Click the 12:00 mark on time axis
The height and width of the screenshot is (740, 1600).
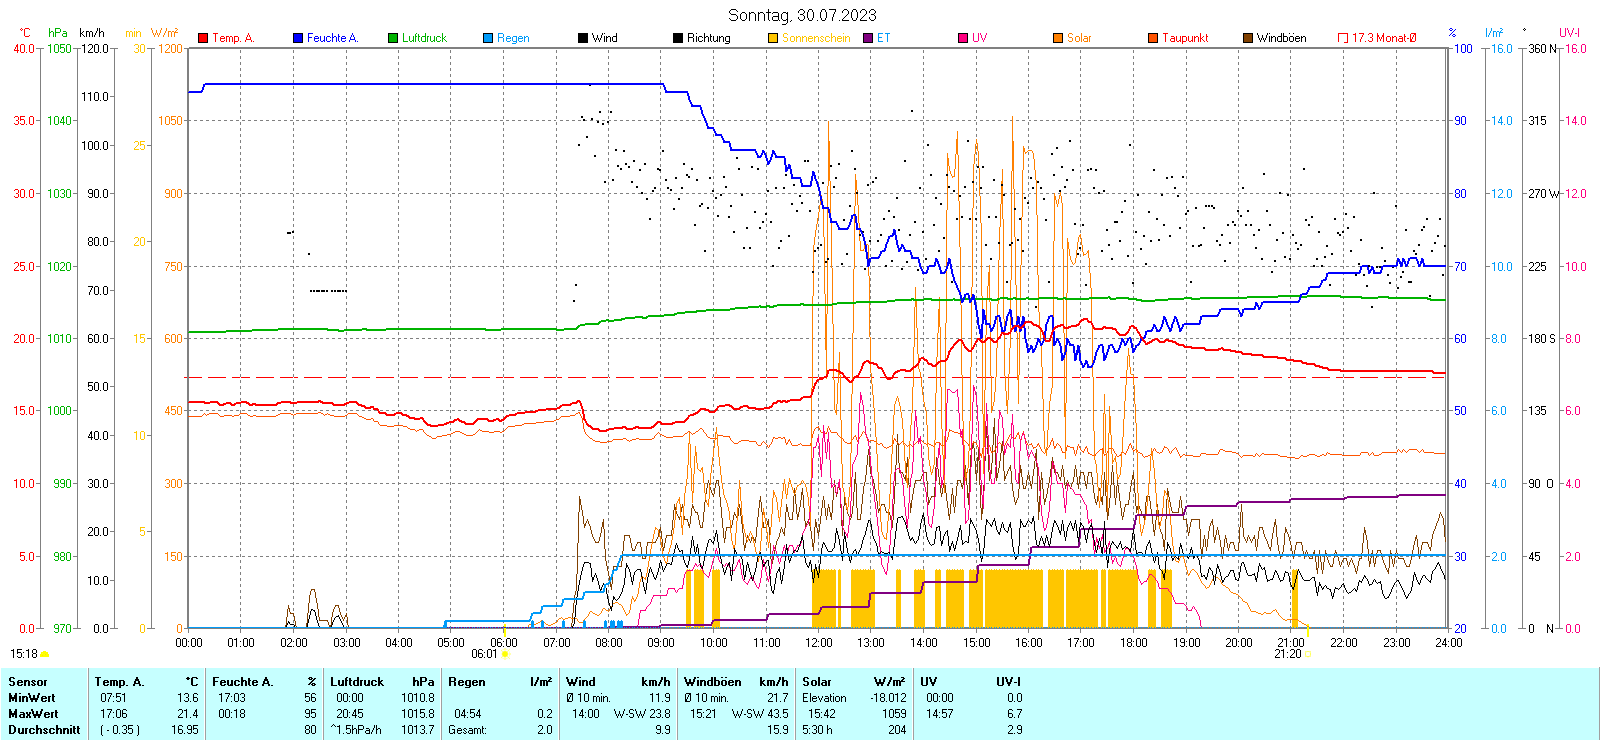(x=818, y=642)
